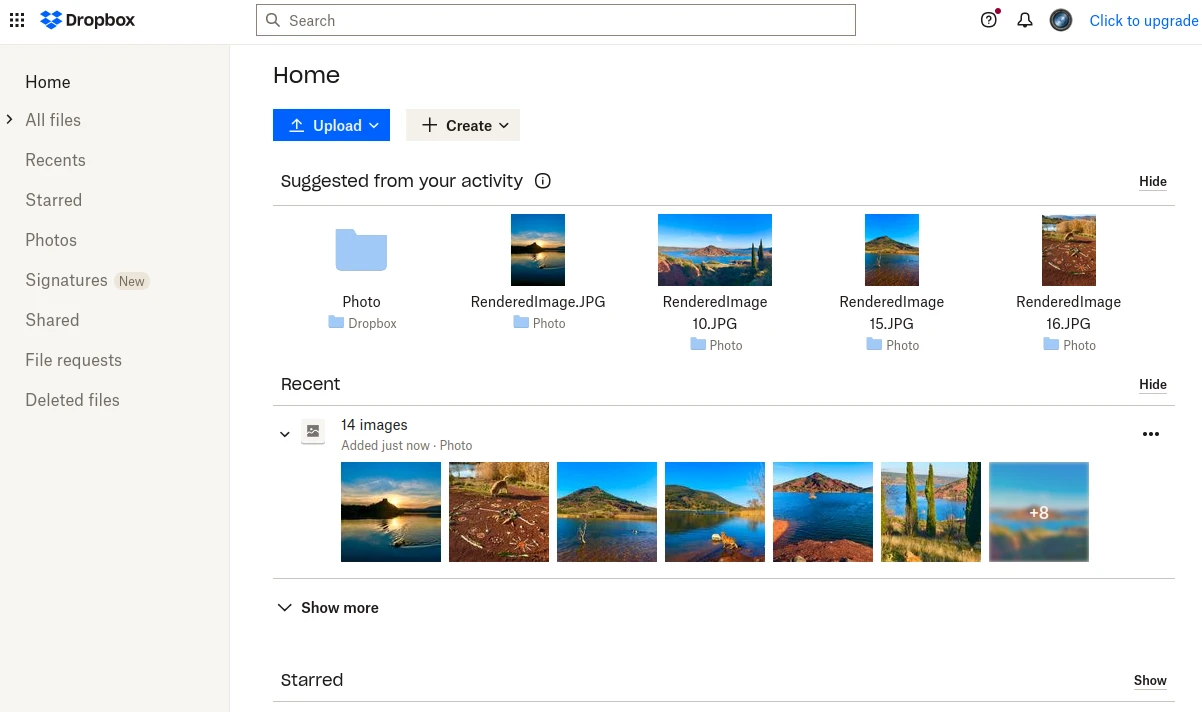Image resolution: width=1202 pixels, height=712 pixels.
Task: Open the account avatar menu
Action: 1061,20
